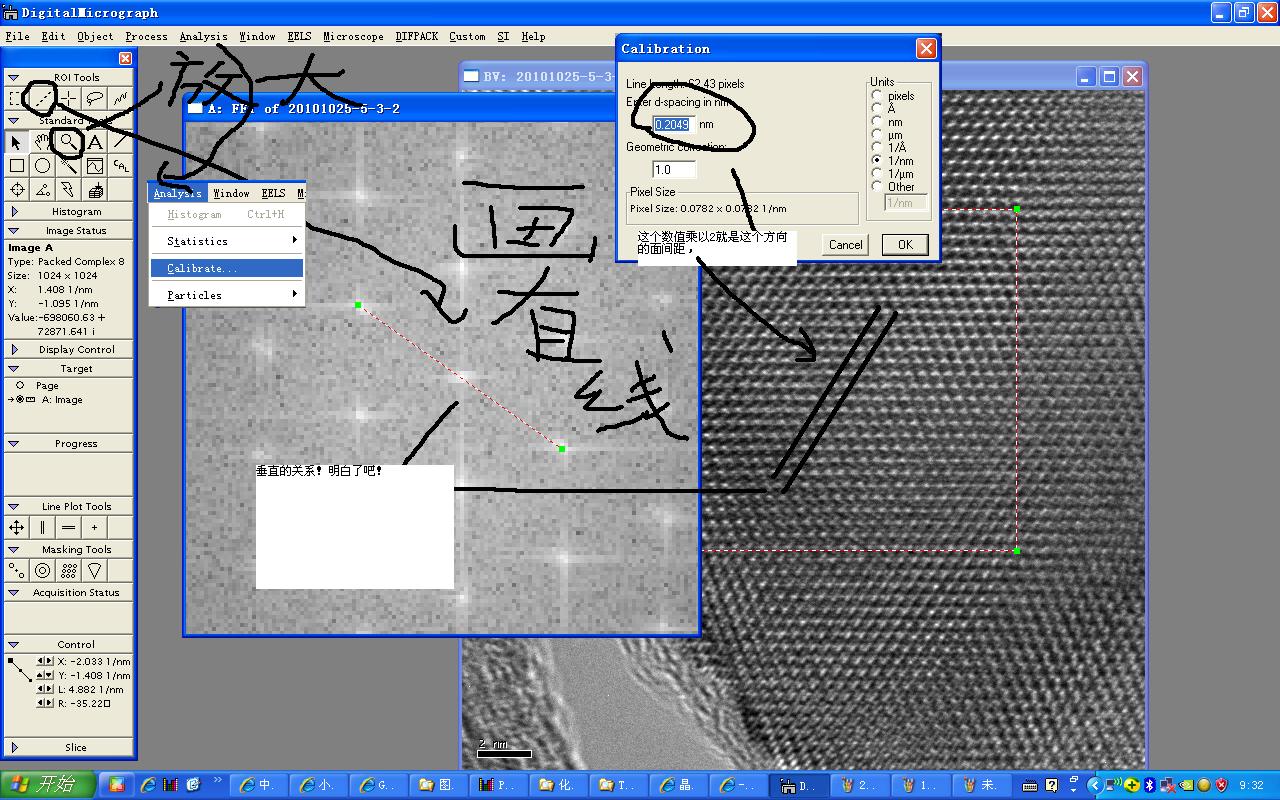Collapse the Progress panel
The height and width of the screenshot is (800, 1280).
(x=14, y=443)
